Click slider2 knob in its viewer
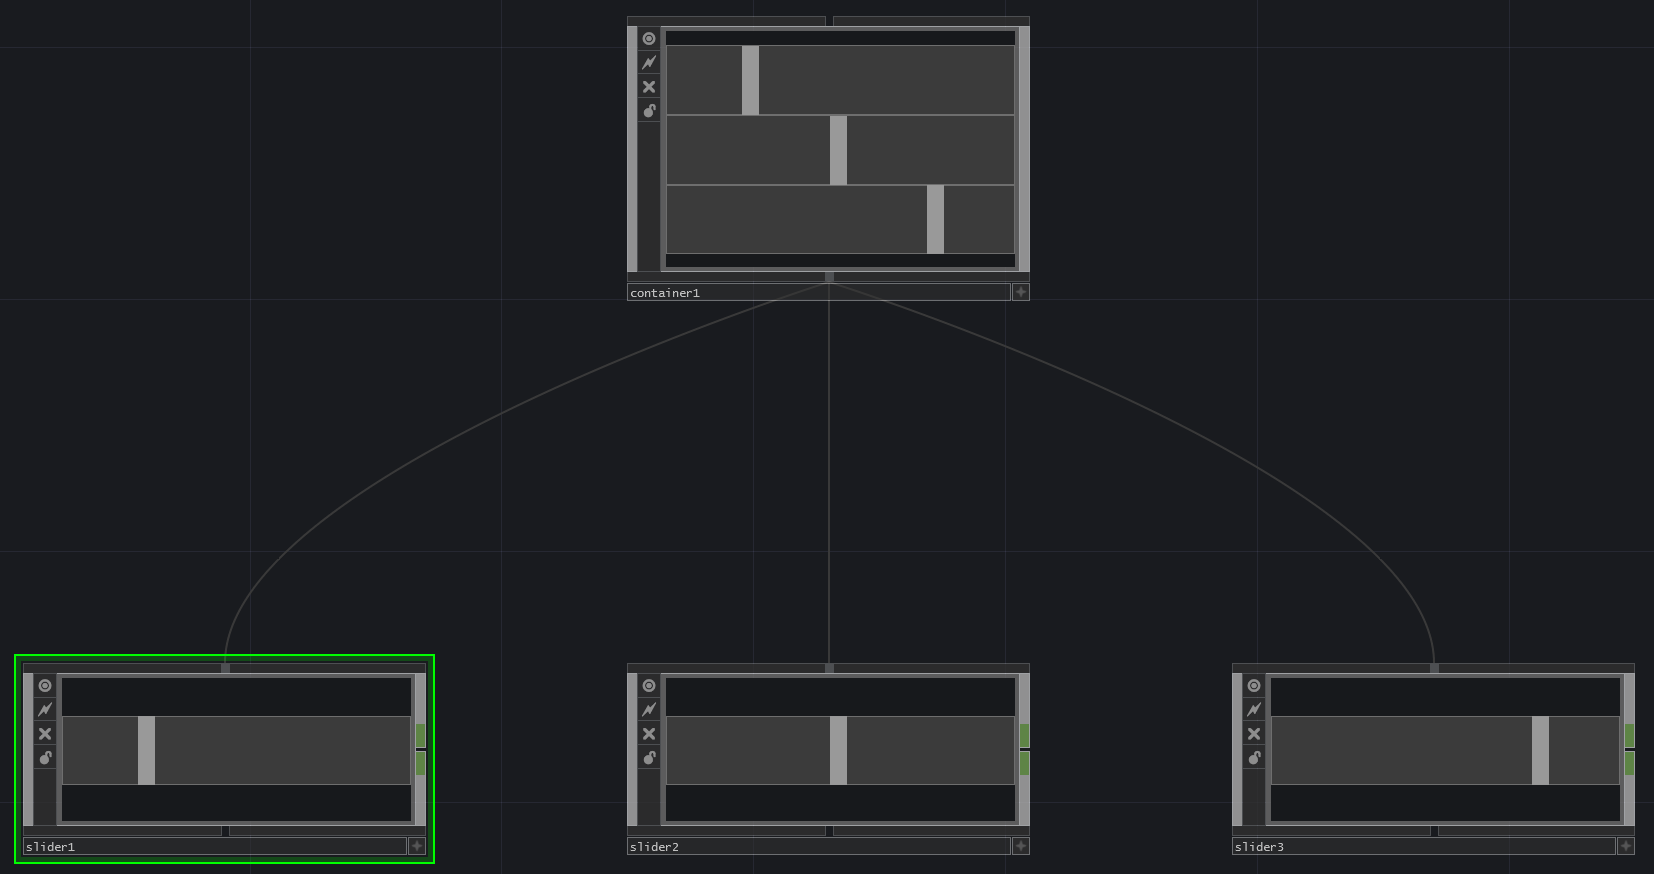1654x874 pixels. 838,751
